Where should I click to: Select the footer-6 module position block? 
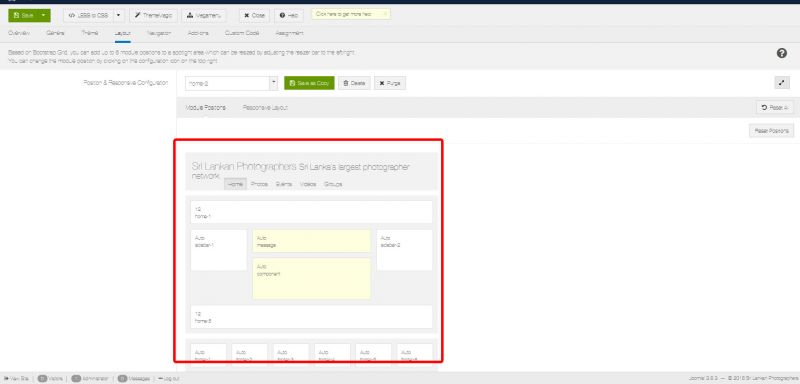(415, 355)
